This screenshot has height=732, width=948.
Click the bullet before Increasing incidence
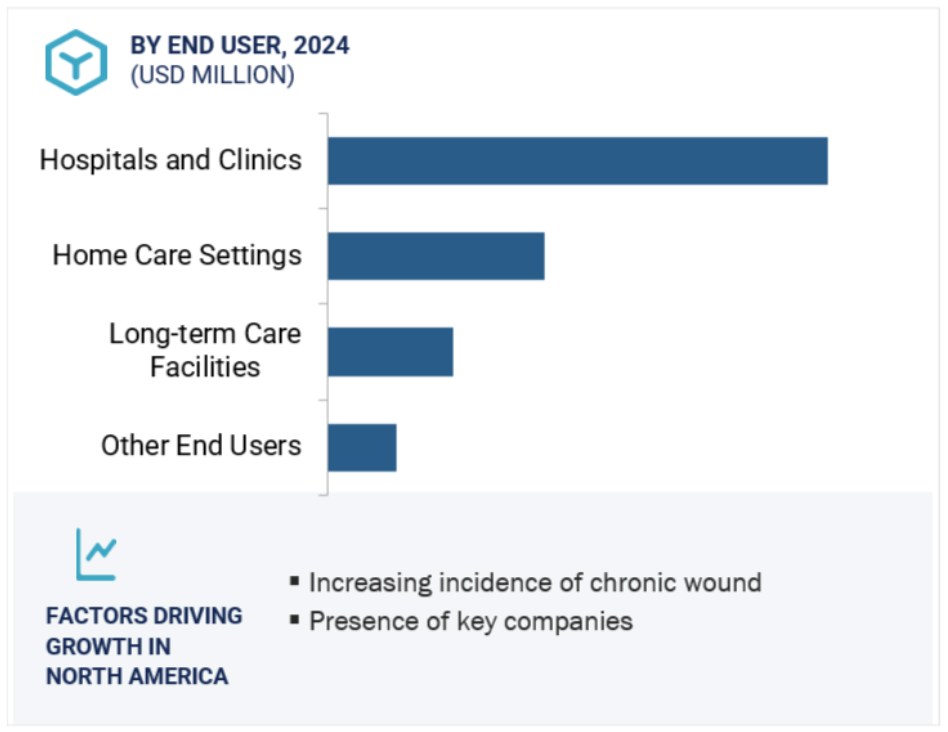coord(294,581)
